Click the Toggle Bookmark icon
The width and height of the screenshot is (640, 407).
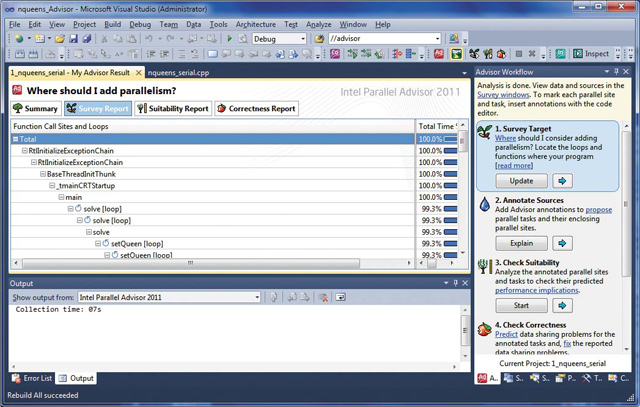[x=213, y=53]
